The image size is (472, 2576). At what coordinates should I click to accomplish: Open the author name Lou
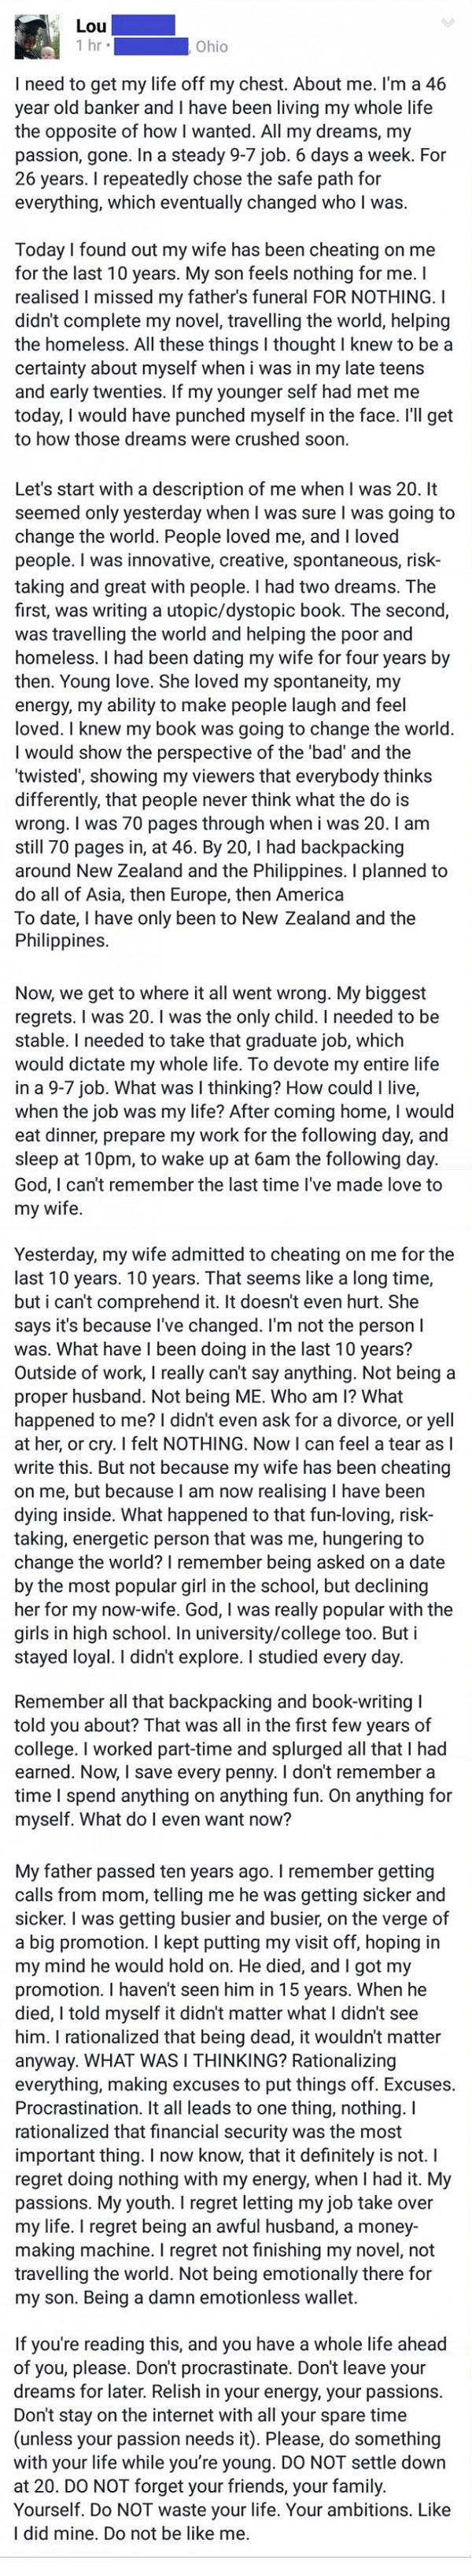91,26
